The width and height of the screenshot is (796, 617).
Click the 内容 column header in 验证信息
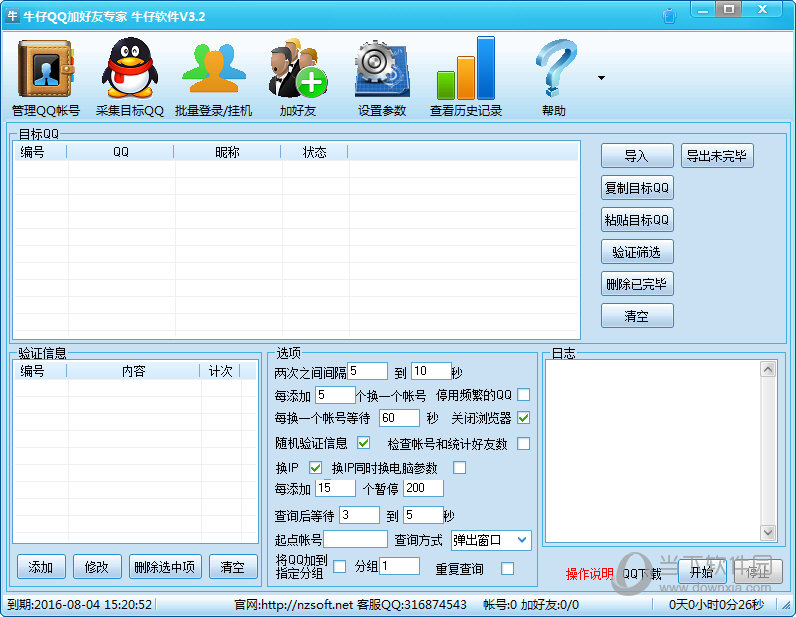click(x=134, y=371)
